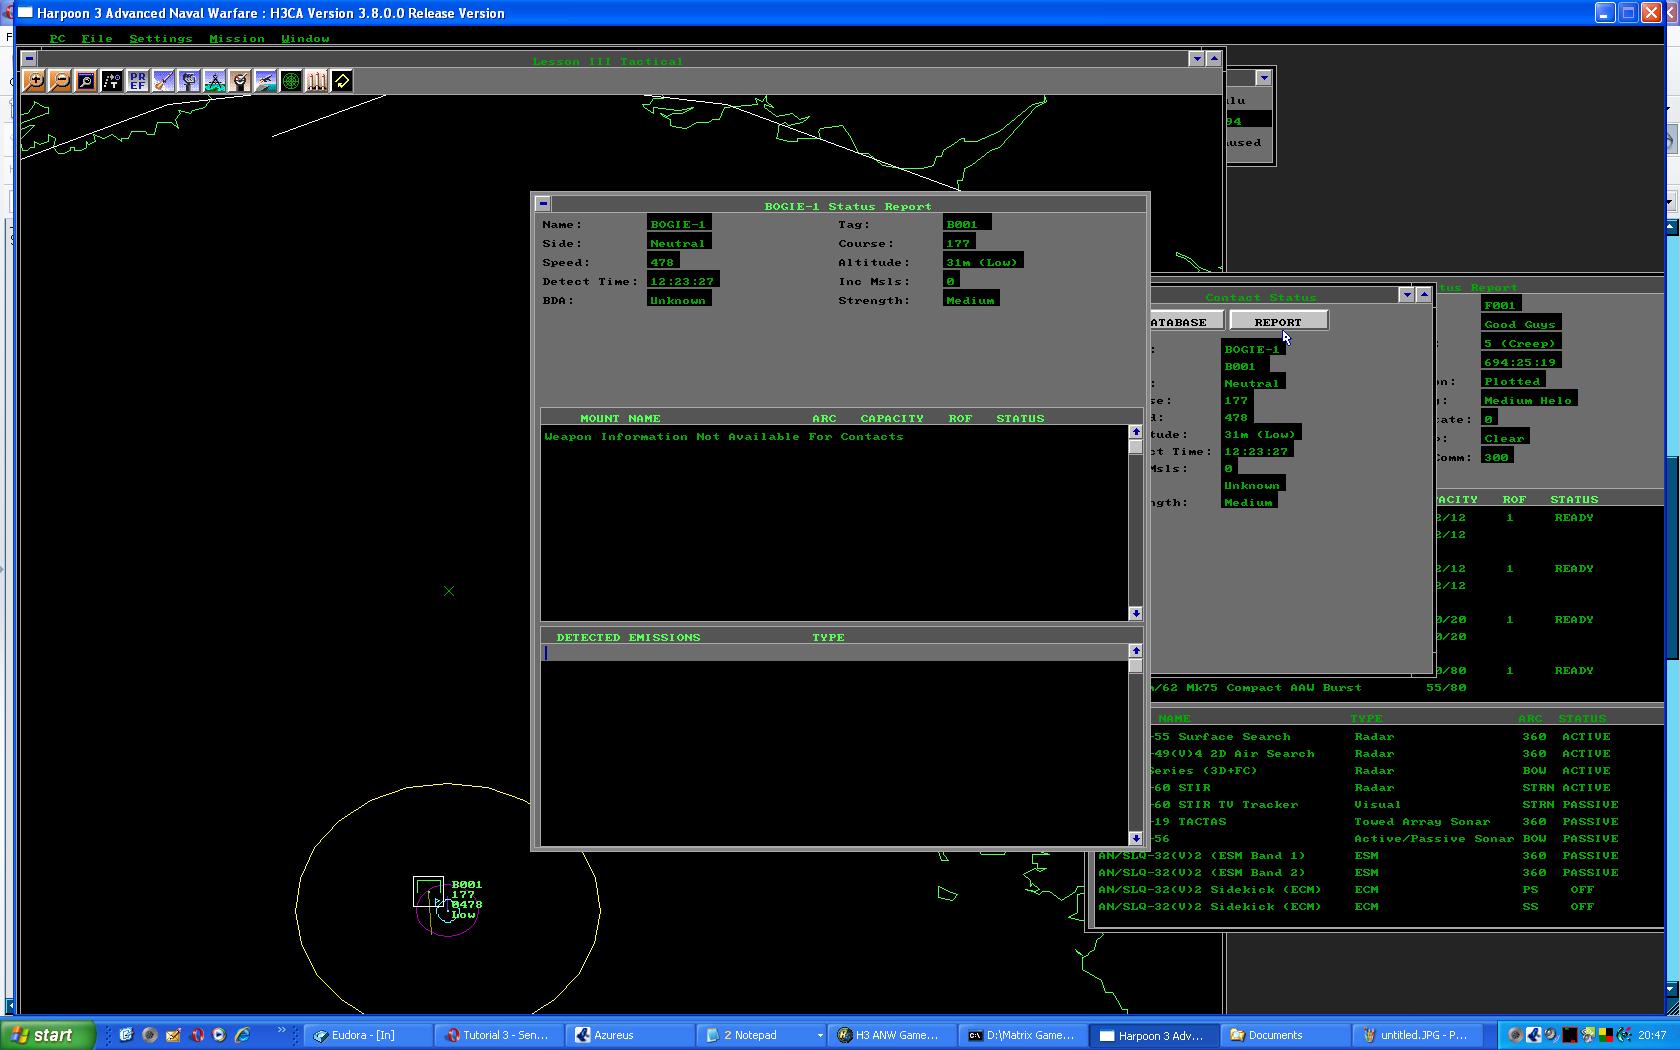Viewport: 1680px width, 1050px height.
Task: Click the system tray clock showing 20:47
Action: point(1652,1035)
